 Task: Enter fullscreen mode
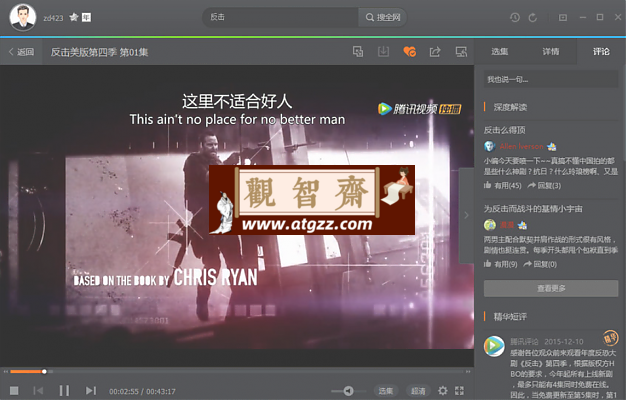click(x=460, y=390)
